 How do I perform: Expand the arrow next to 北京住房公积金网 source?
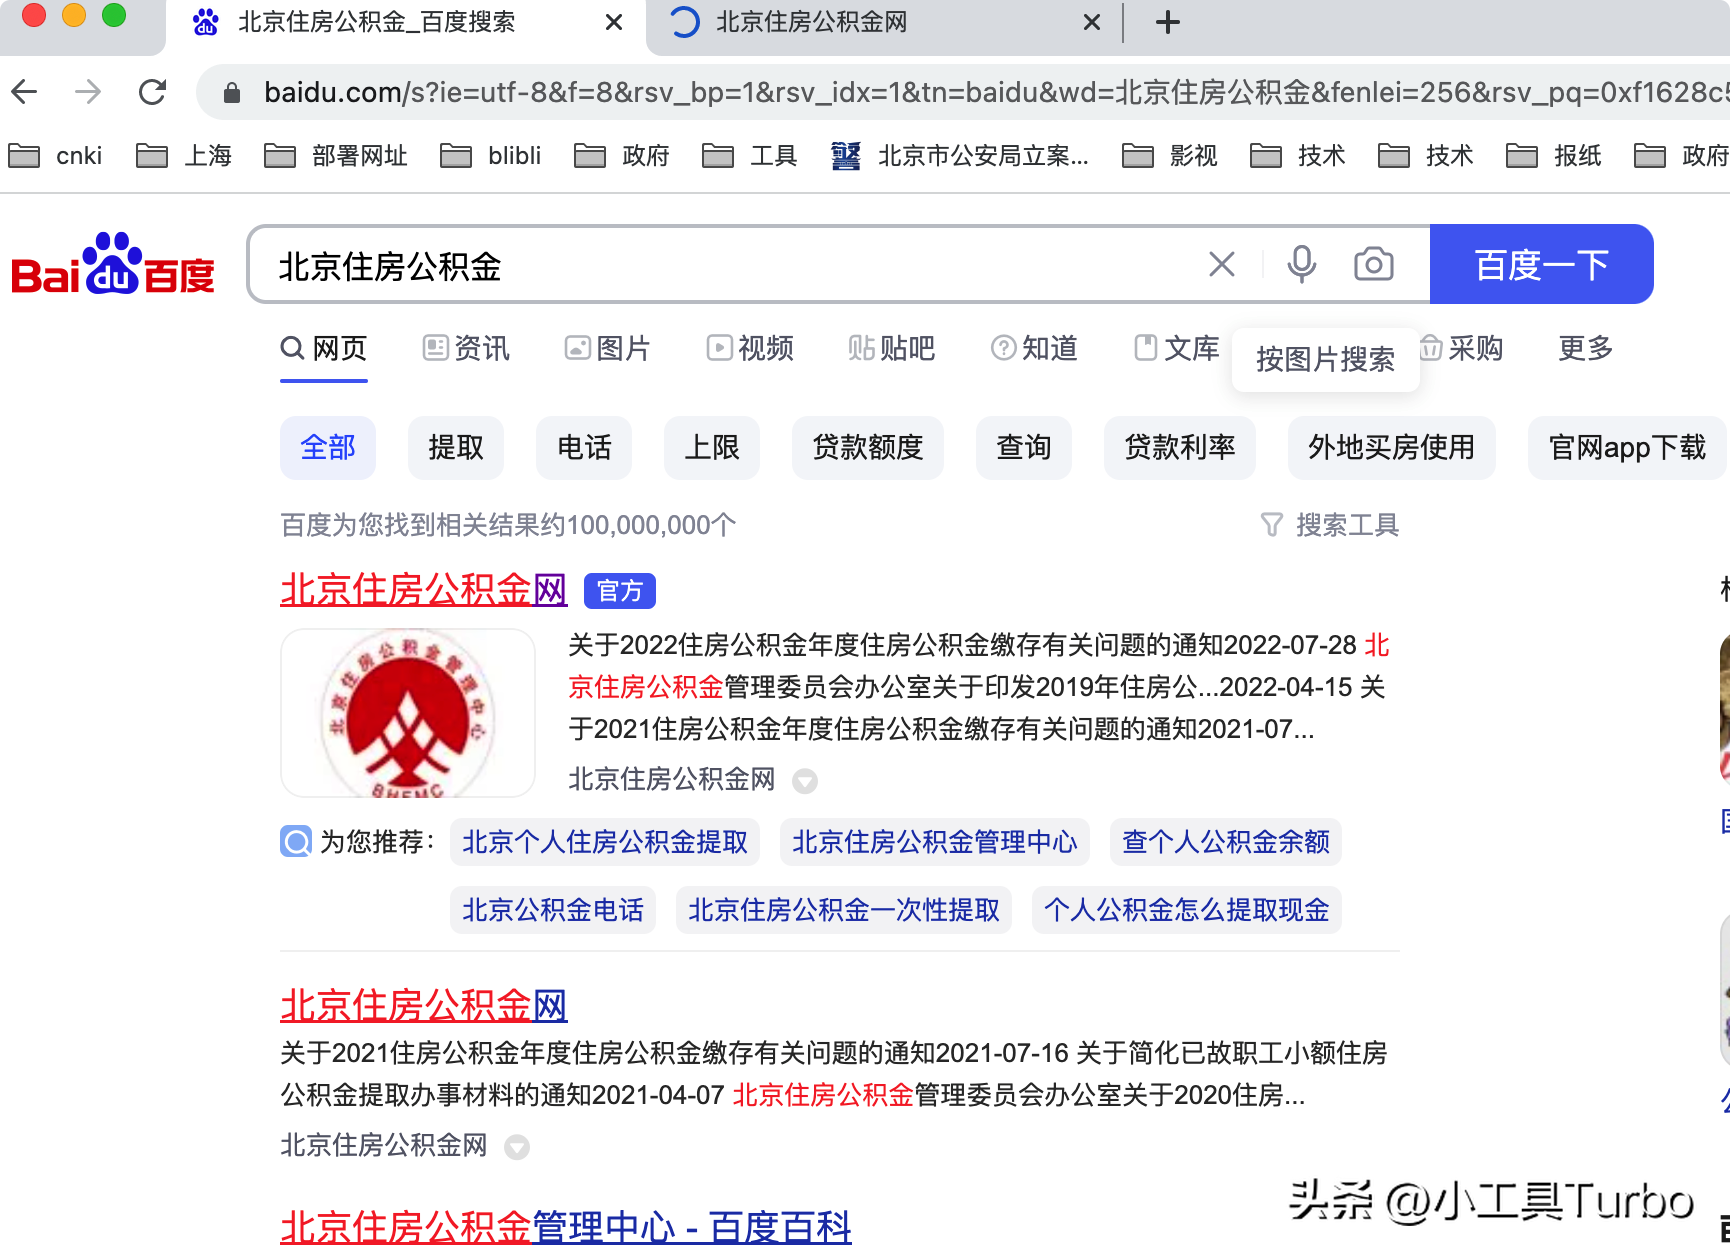pos(805,781)
